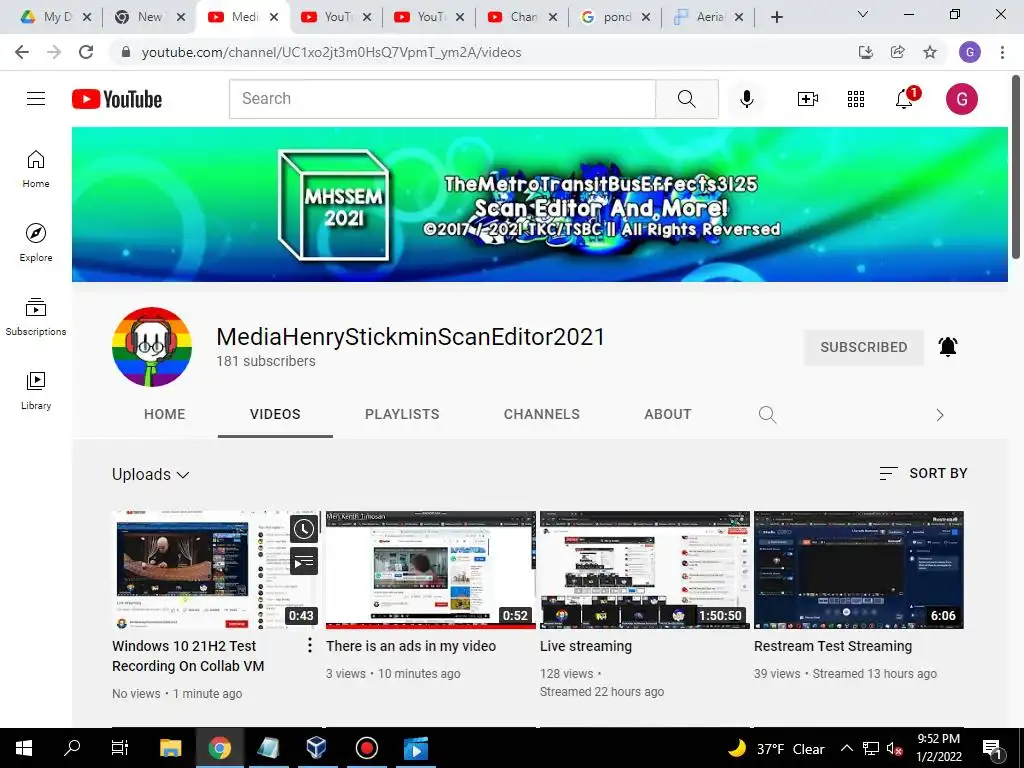Screen dimensions: 1024x768
Task: Open the tab search dropdown arrow
Action: click(x=863, y=14)
